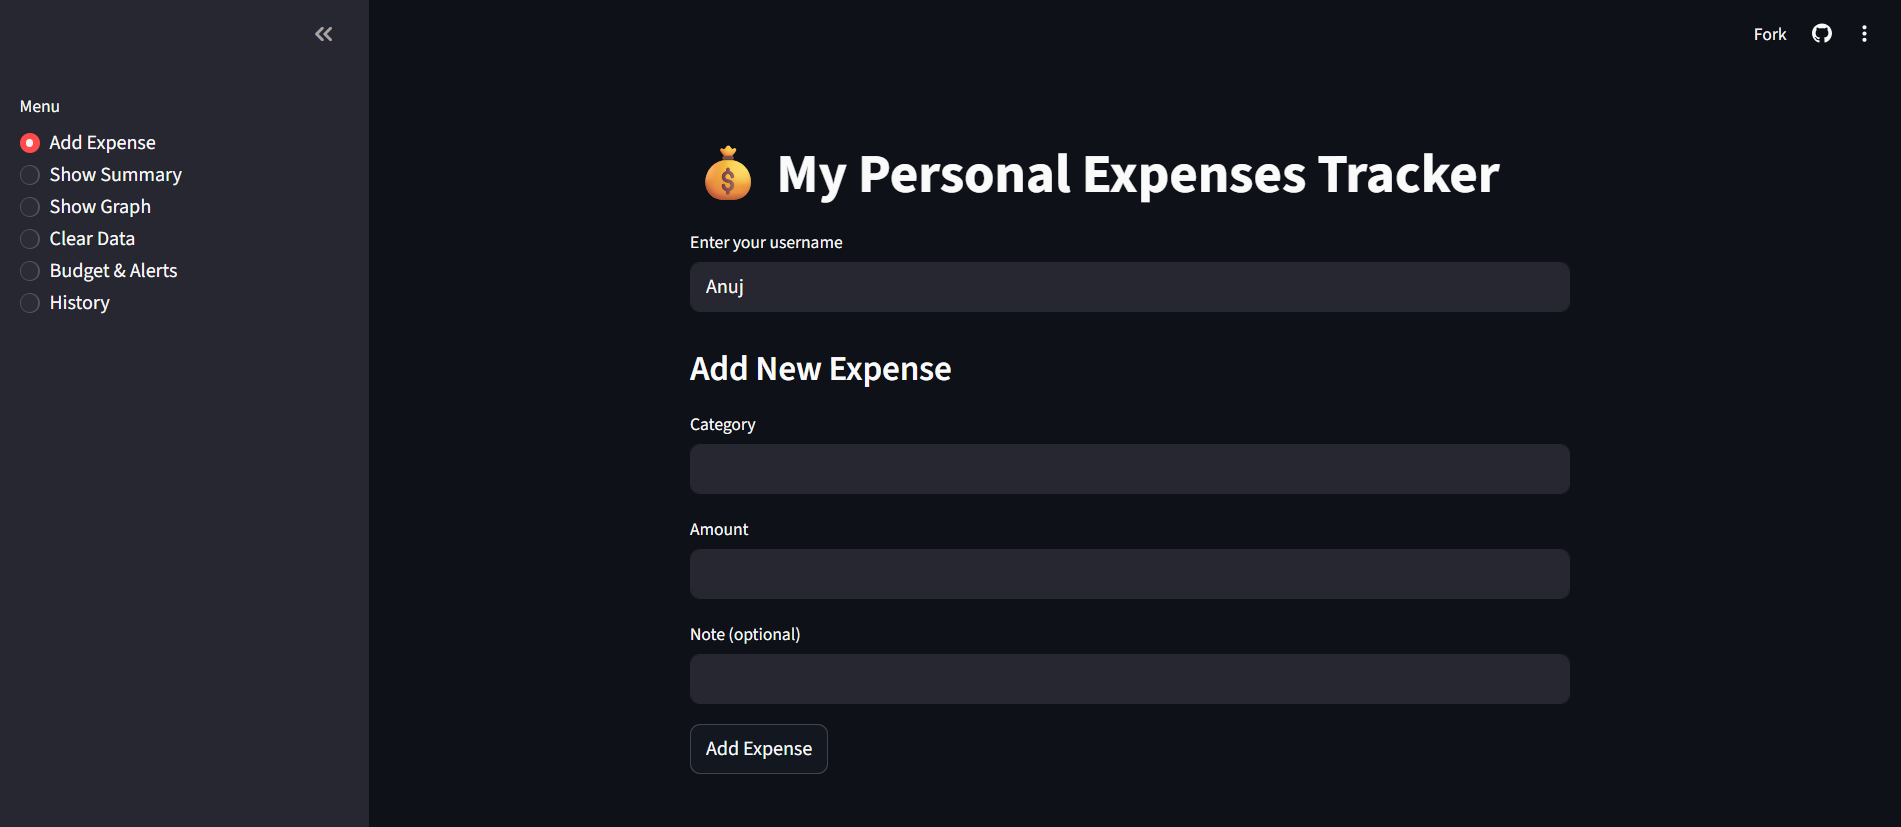Collapse the sidebar with the double-chevron icon
Screen dimensions: 1901x827
(x=323, y=34)
